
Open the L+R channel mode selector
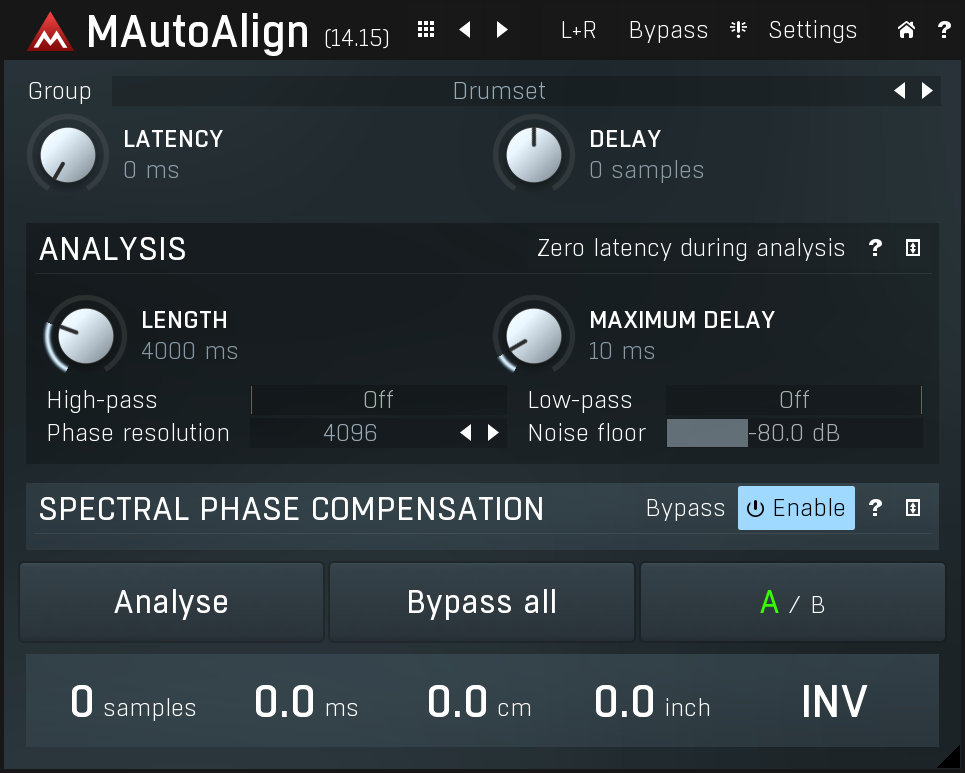coord(578,30)
